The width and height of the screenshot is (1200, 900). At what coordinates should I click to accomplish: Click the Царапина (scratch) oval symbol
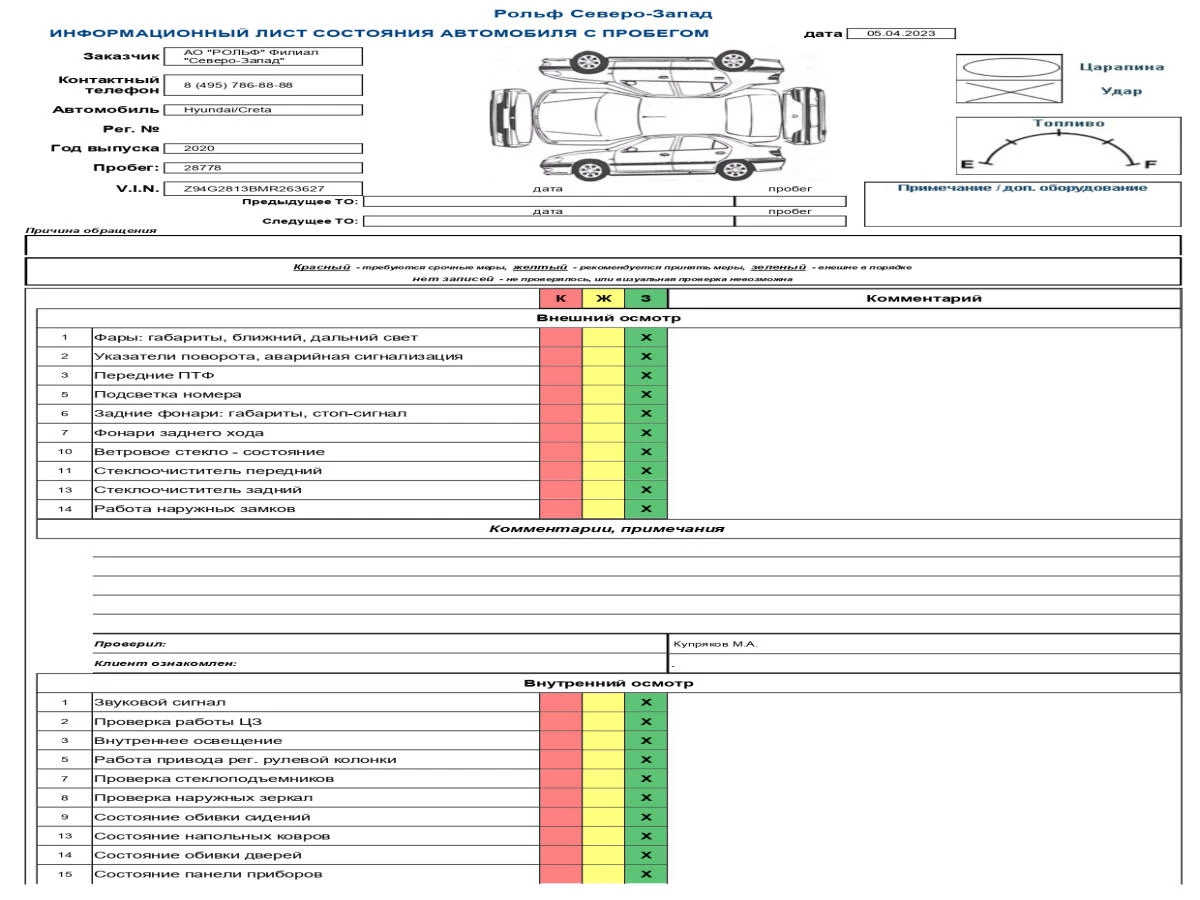[x=1005, y=67]
